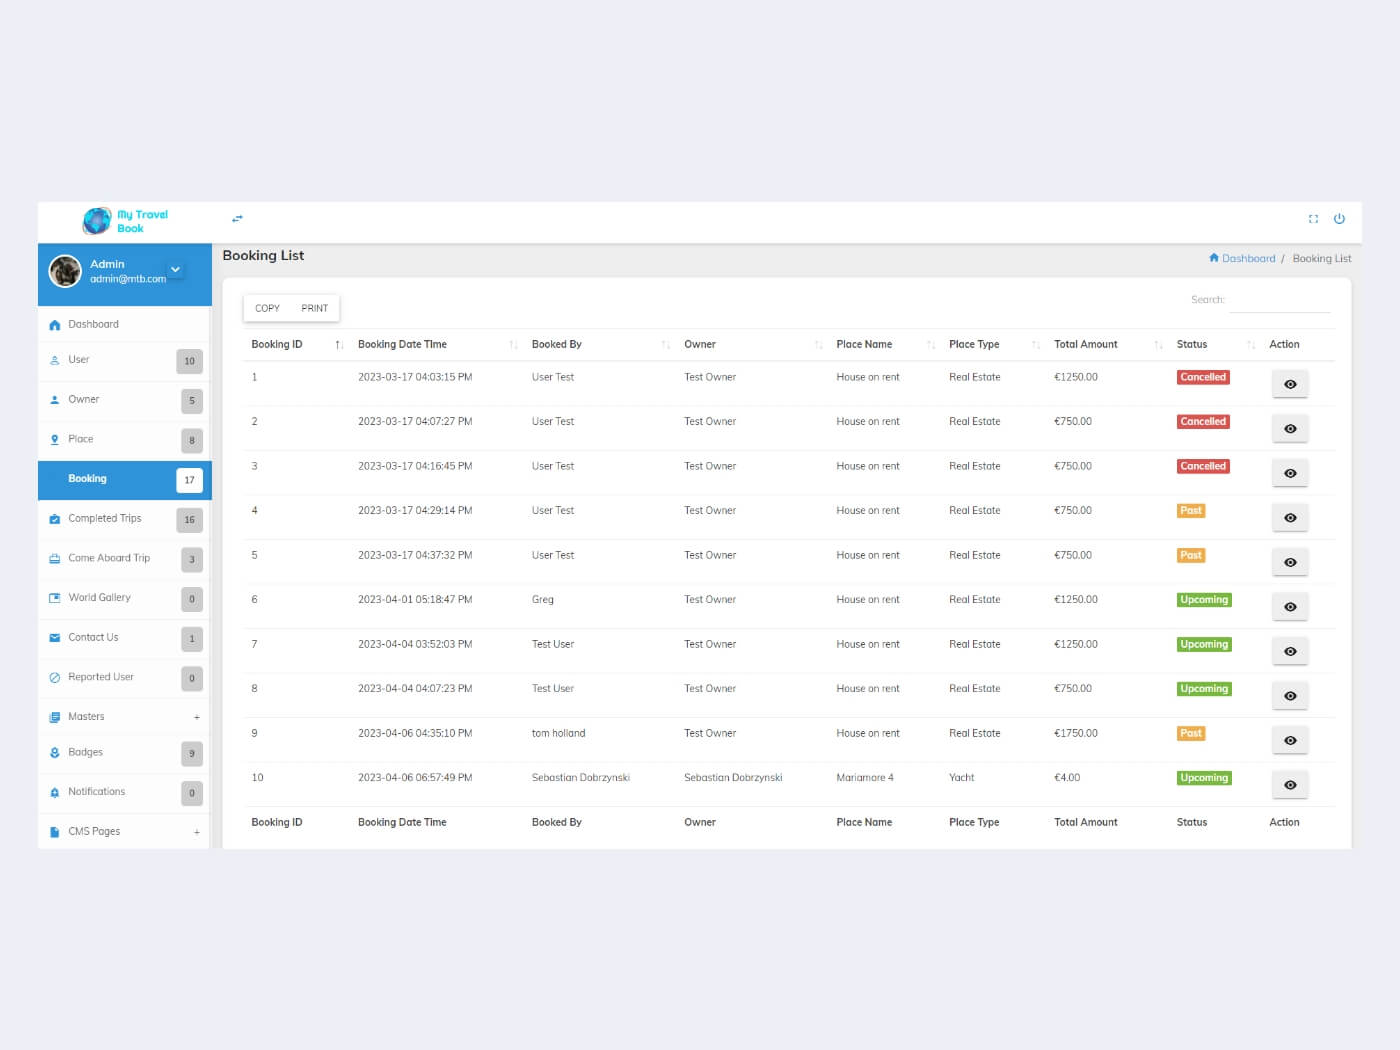This screenshot has height=1050, width=1400.
Task: Go to World Gallery sidebar item
Action: tap(100, 598)
